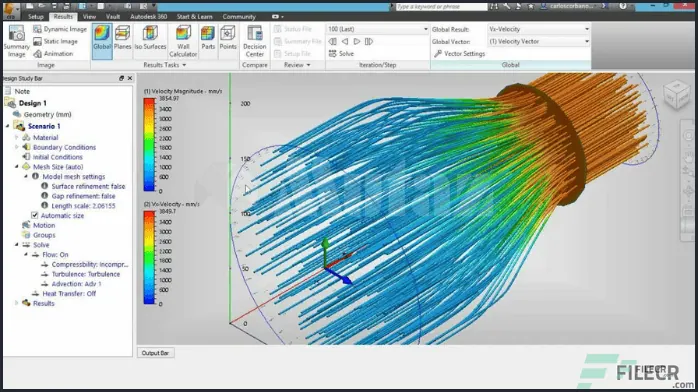Open the Status File review
Screen dimensions: 698x392
[x=293, y=29]
